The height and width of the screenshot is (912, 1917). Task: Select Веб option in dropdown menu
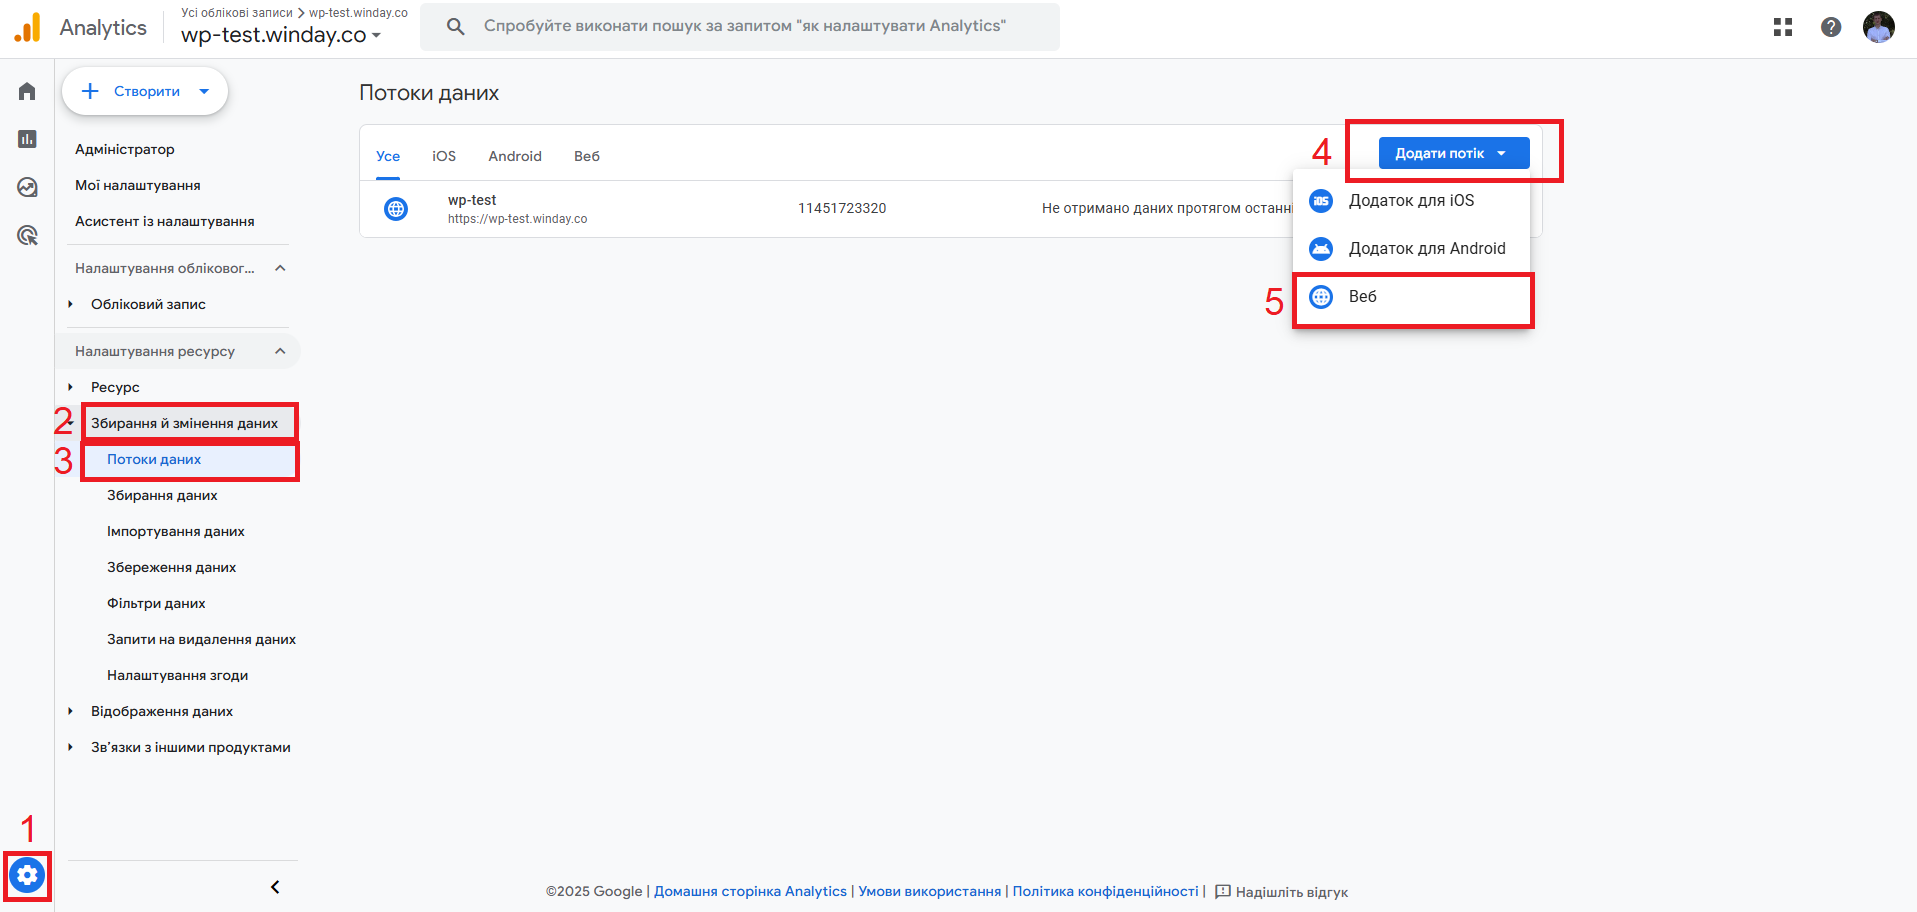click(x=1362, y=297)
